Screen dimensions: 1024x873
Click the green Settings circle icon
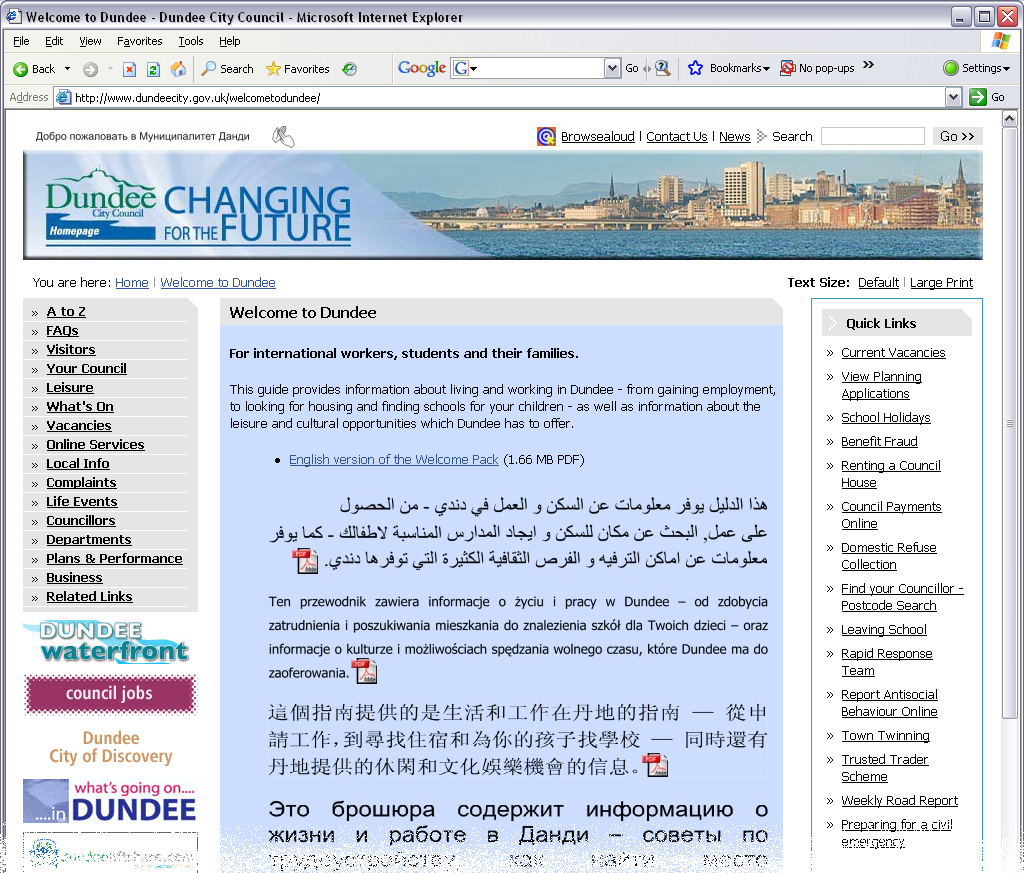coord(951,68)
